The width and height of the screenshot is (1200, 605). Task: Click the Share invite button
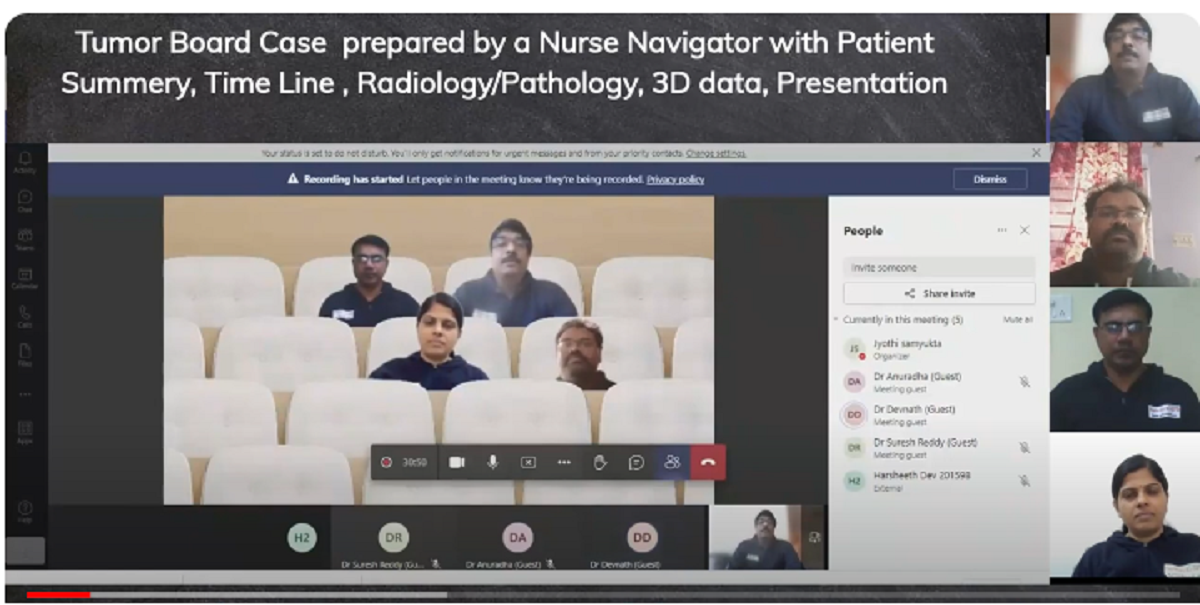point(939,294)
